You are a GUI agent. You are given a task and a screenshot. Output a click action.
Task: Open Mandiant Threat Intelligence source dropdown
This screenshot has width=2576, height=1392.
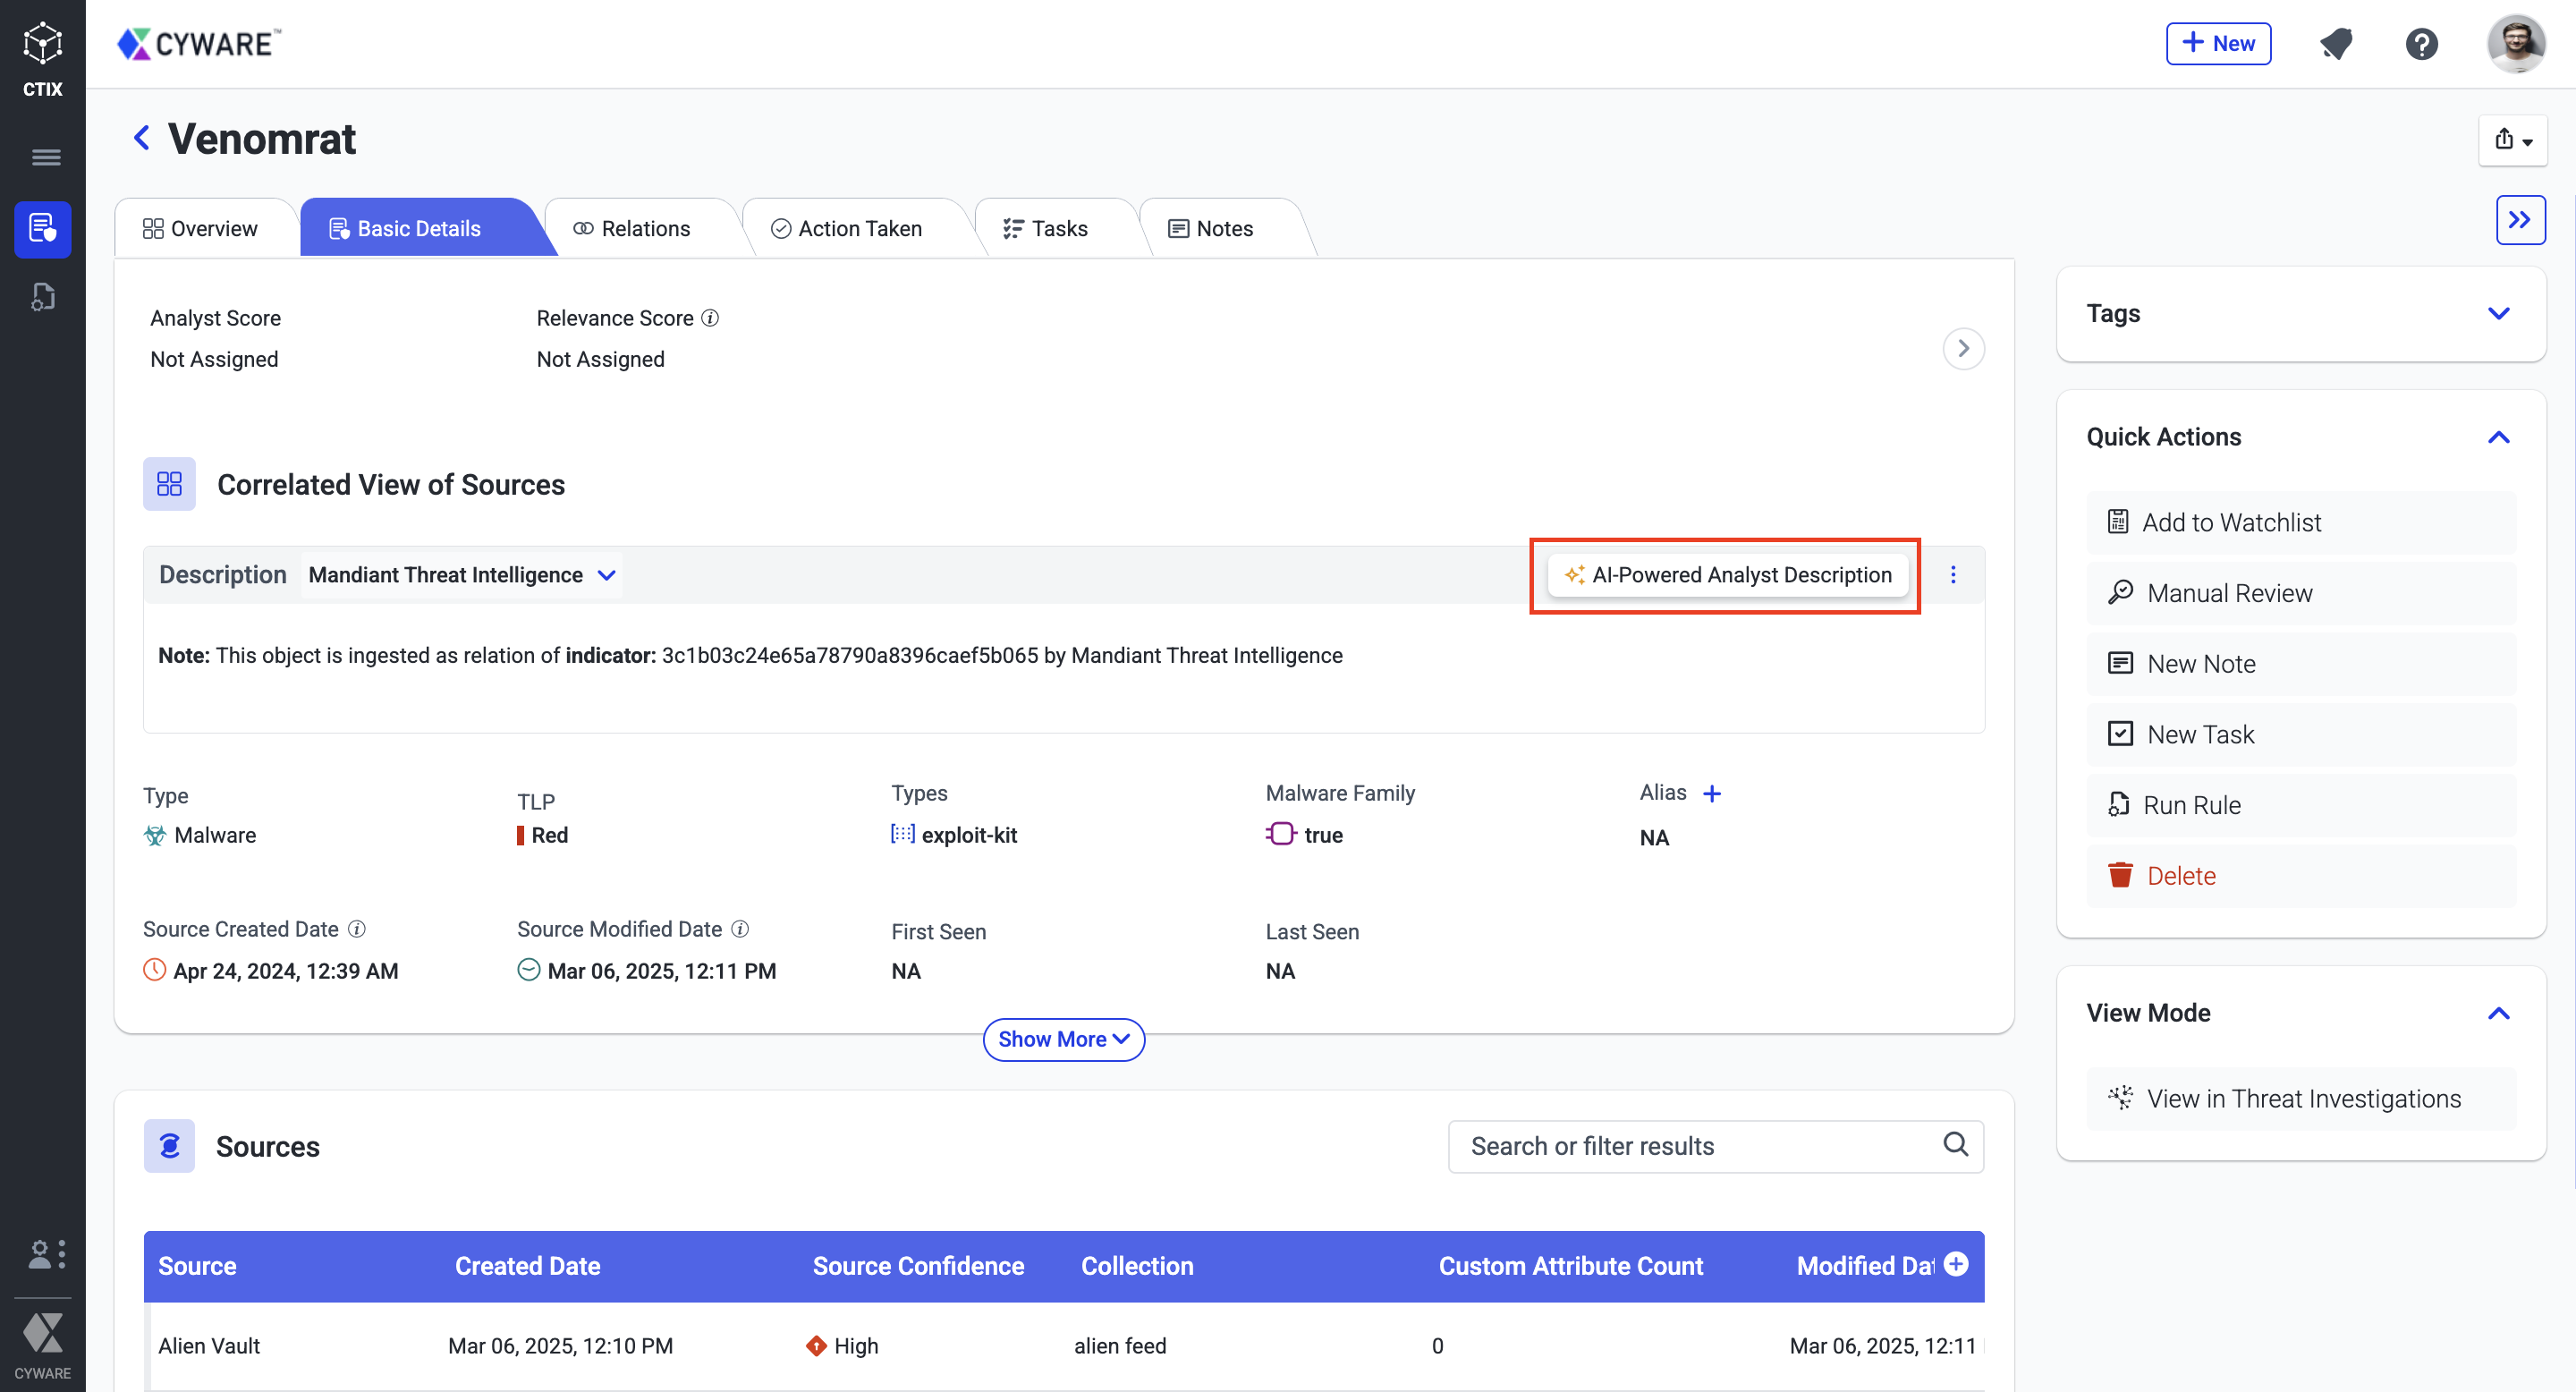coord(462,575)
